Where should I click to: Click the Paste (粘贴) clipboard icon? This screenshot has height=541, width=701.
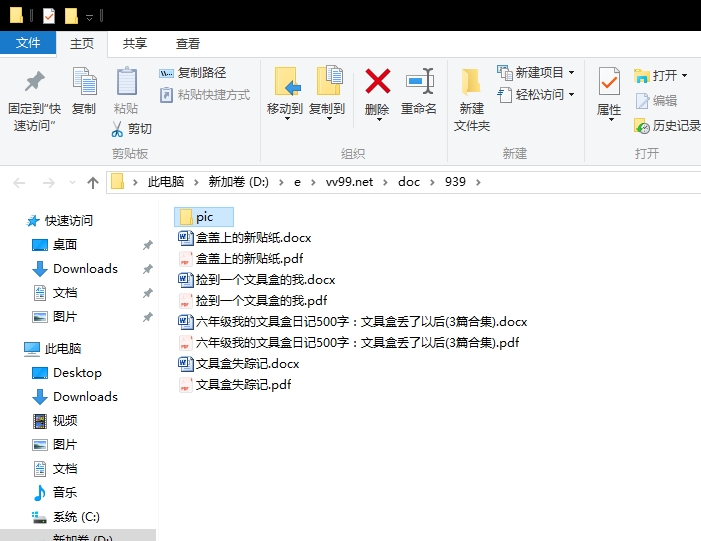coord(127,81)
